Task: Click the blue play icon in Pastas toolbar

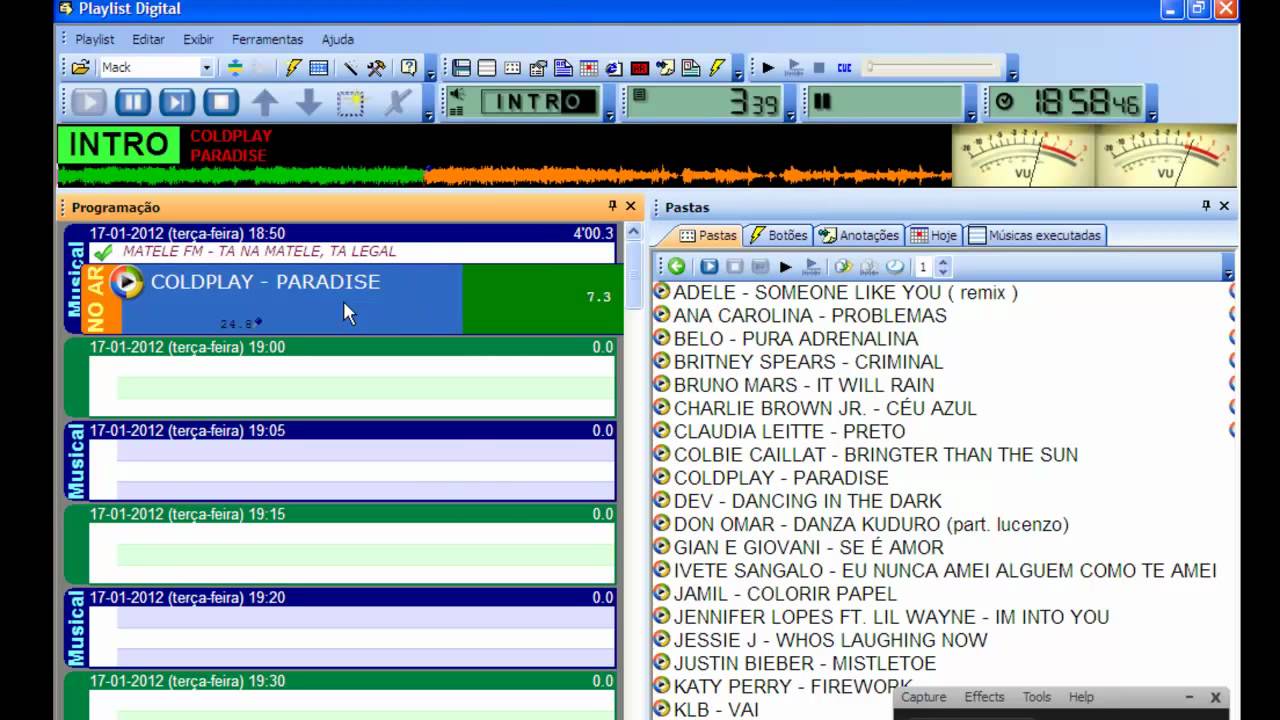Action: (x=709, y=267)
